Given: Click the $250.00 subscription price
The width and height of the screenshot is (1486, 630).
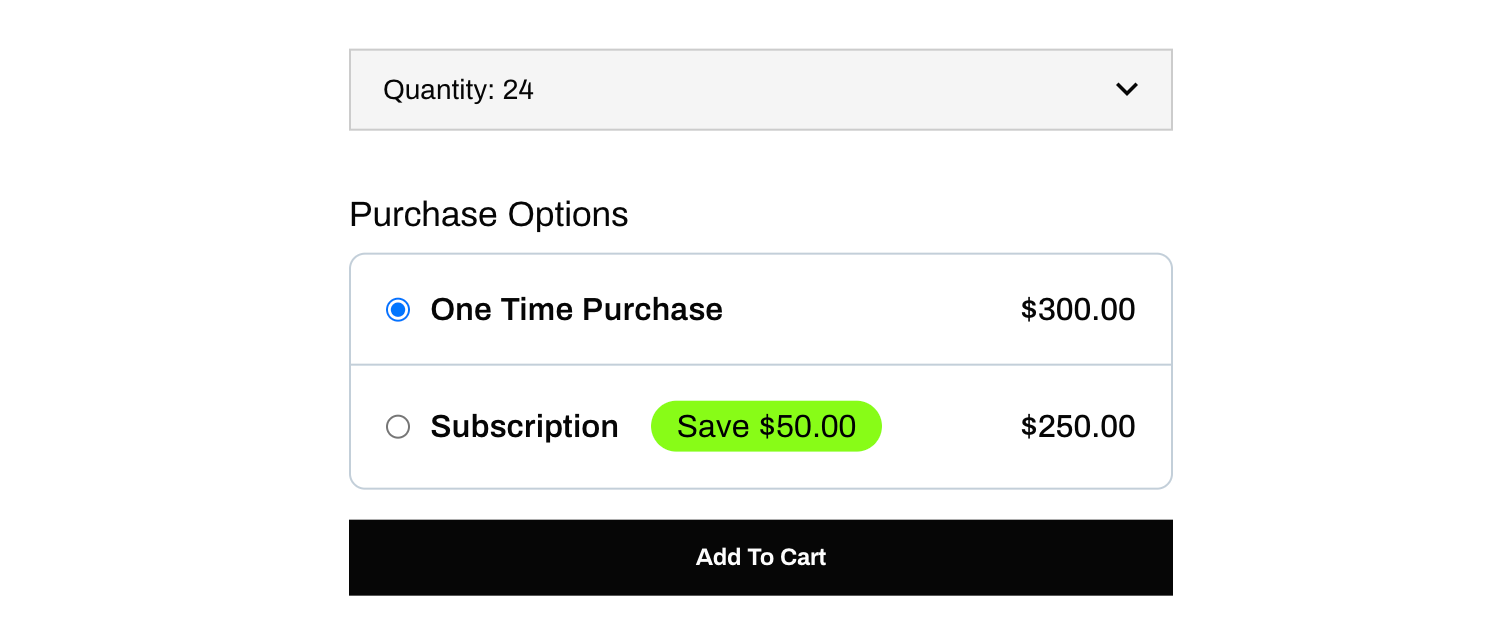Looking at the screenshot, I should point(1077,427).
